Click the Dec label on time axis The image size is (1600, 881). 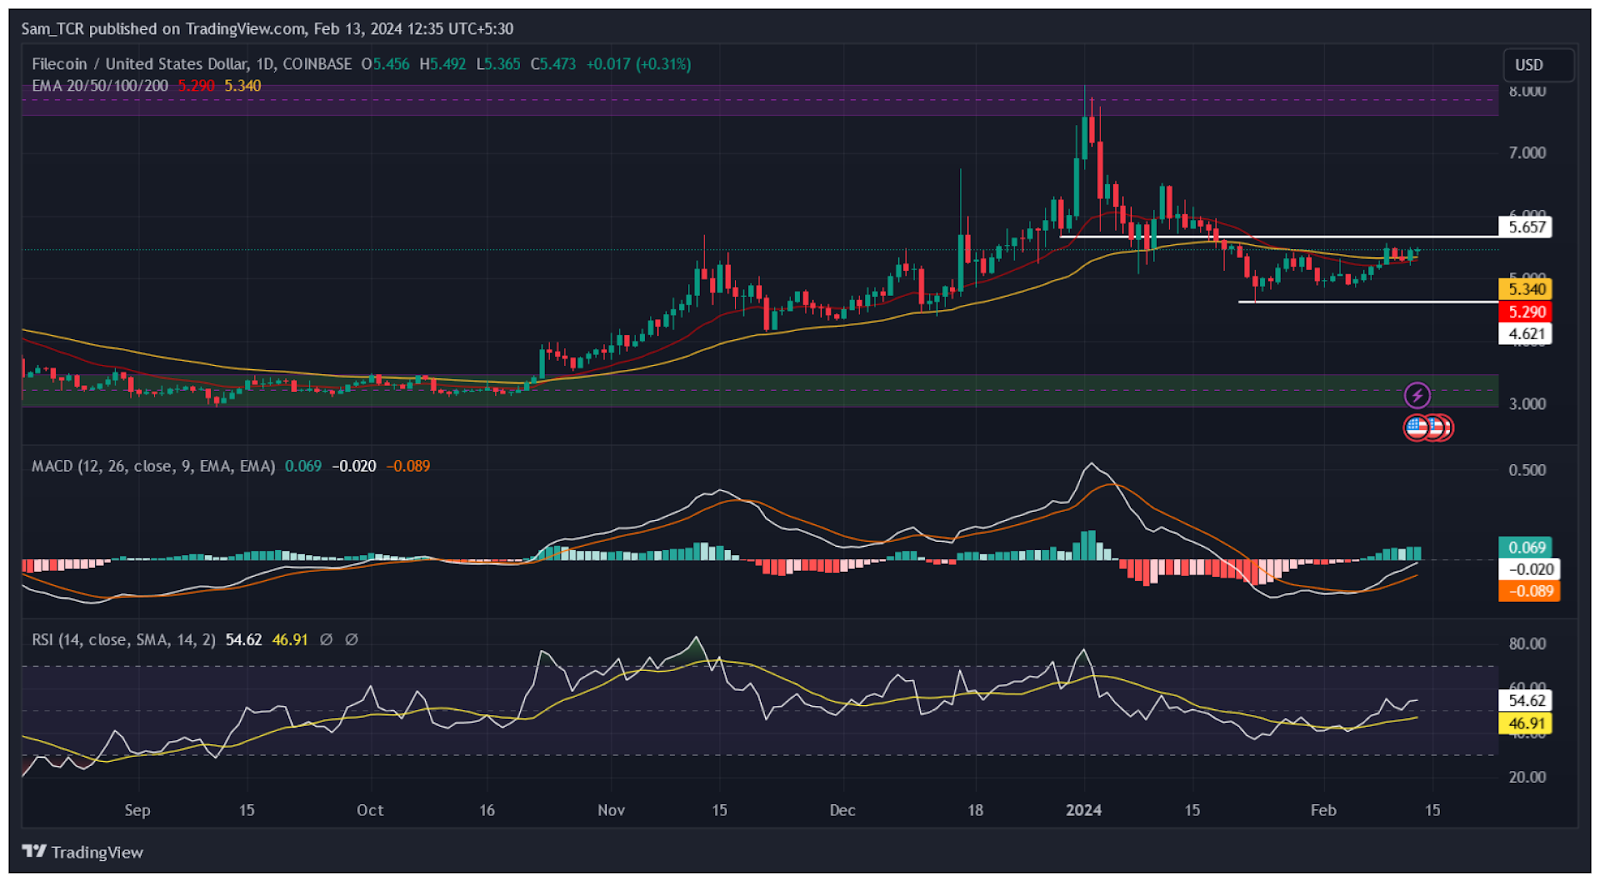(842, 810)
